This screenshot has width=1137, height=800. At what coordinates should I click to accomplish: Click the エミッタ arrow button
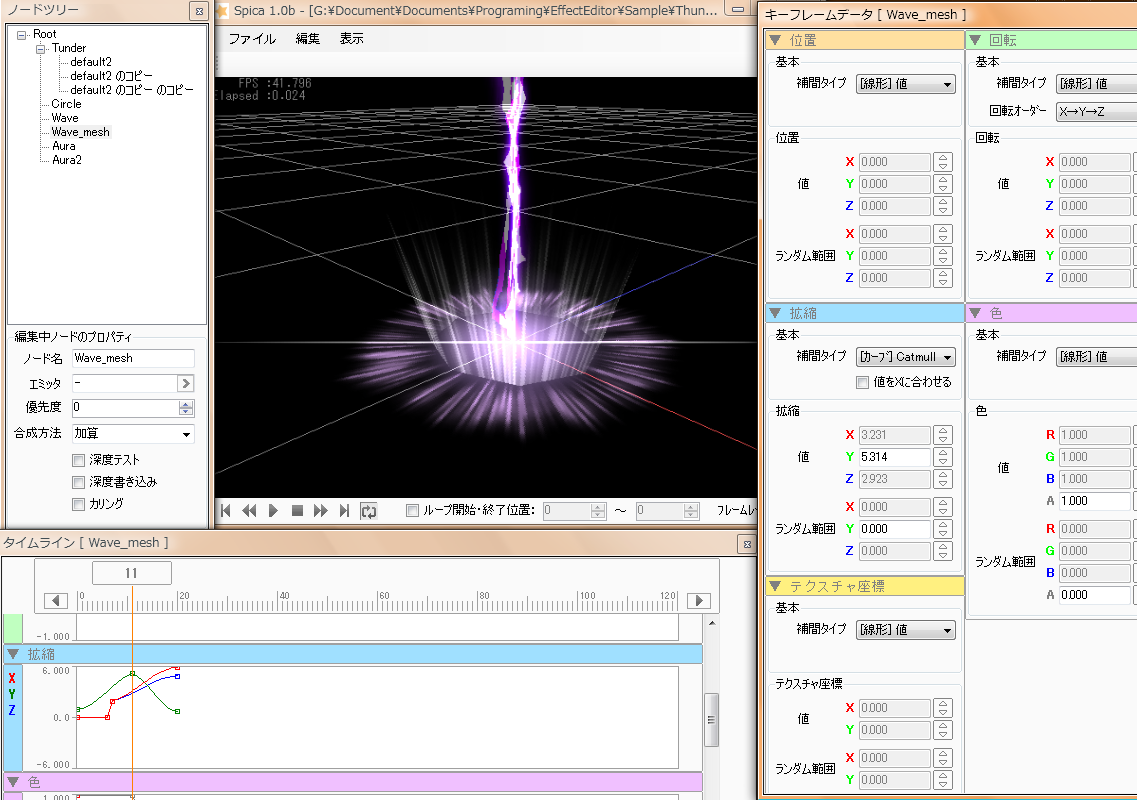[185, 383]
